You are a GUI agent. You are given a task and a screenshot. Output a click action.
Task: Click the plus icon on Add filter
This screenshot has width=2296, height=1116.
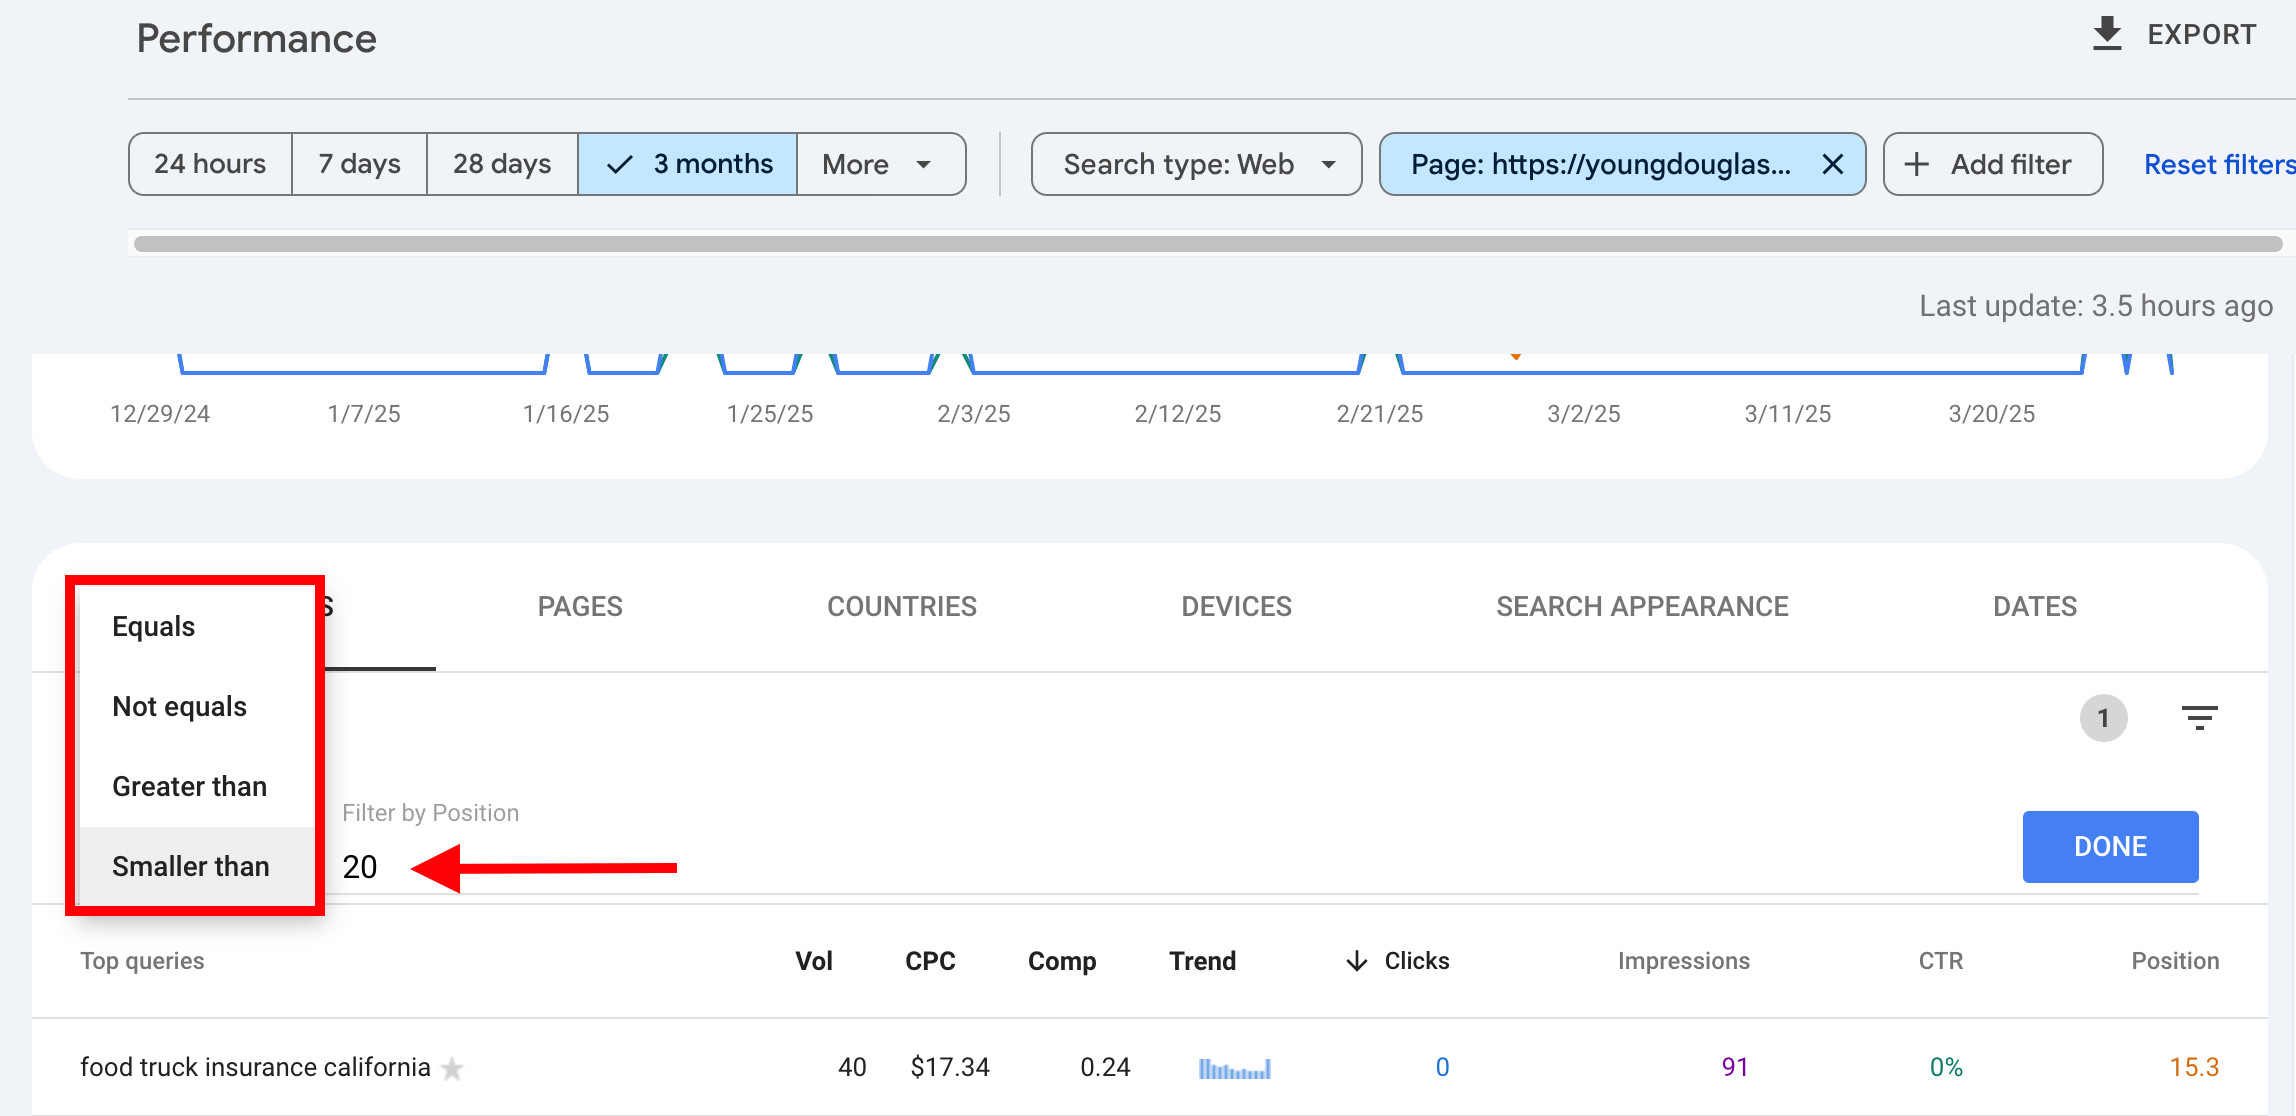(x=1916, y=164)
